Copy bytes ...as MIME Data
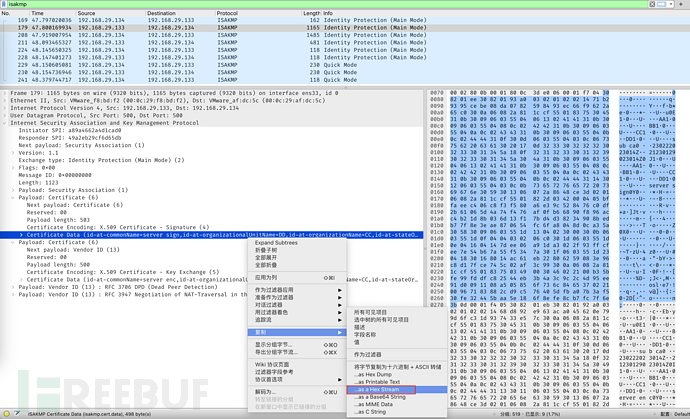Viewport: 690px width, 419px height. [x=397, y=404]
